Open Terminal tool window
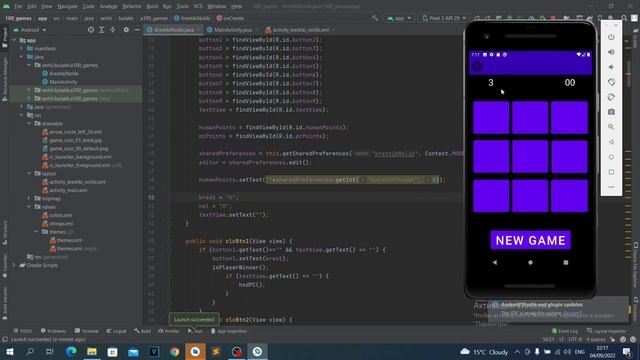The width and height of the screenshot is (640, 360). tap(87, 331)
